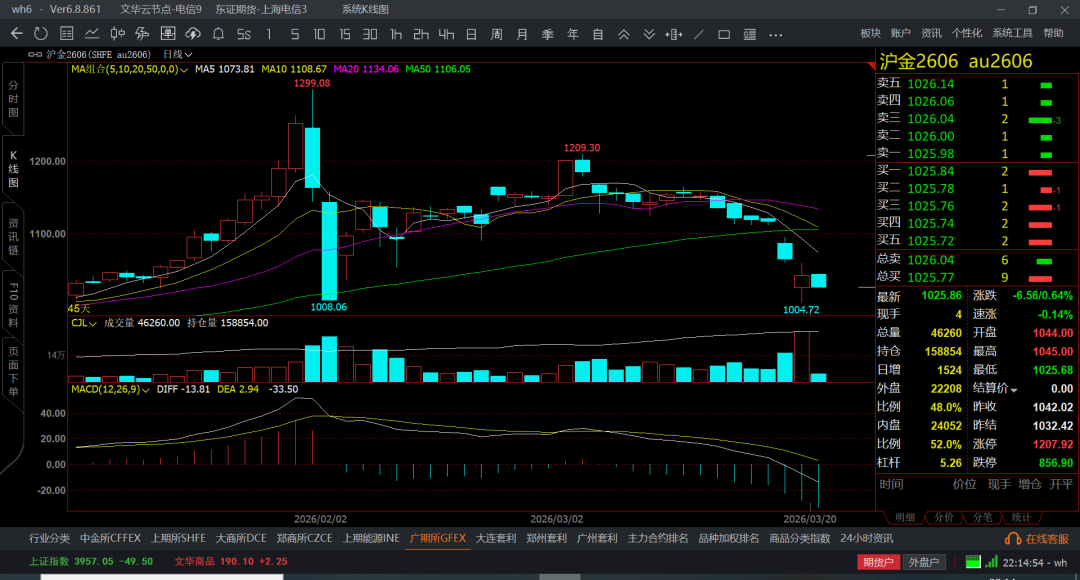Open the 资讯链 side tab
Viewport: 1080px width, 580px height.
pos(13,236)
